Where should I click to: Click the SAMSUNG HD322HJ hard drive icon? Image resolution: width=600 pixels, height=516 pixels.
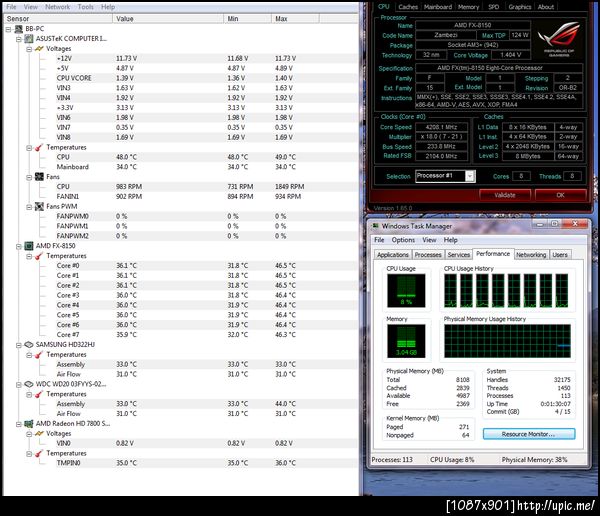pyautogui.click(x=29, y=345)
